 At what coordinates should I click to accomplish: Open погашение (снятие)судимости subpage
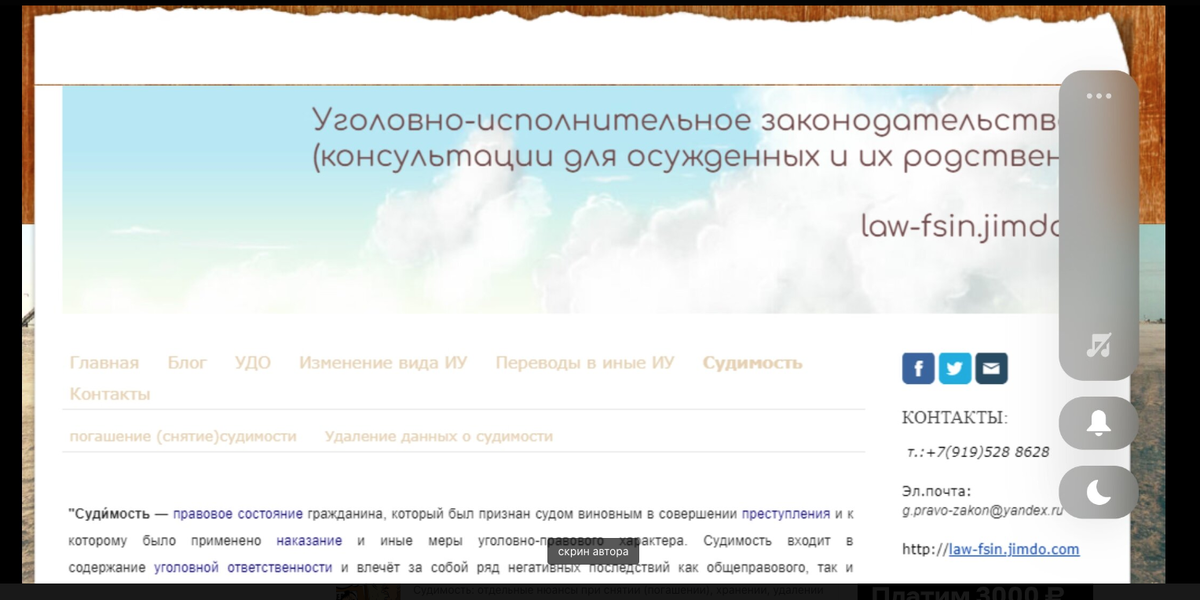(x=183, y=436)
